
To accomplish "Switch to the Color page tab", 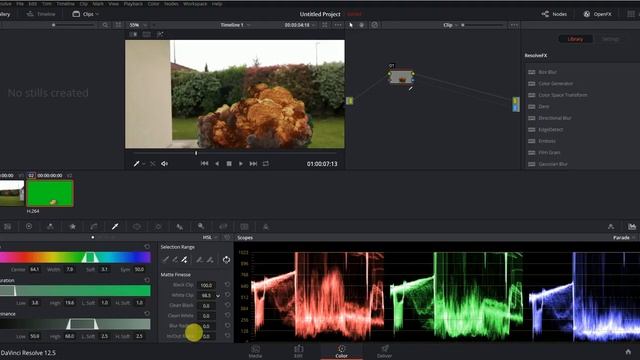I will [341, 351].
